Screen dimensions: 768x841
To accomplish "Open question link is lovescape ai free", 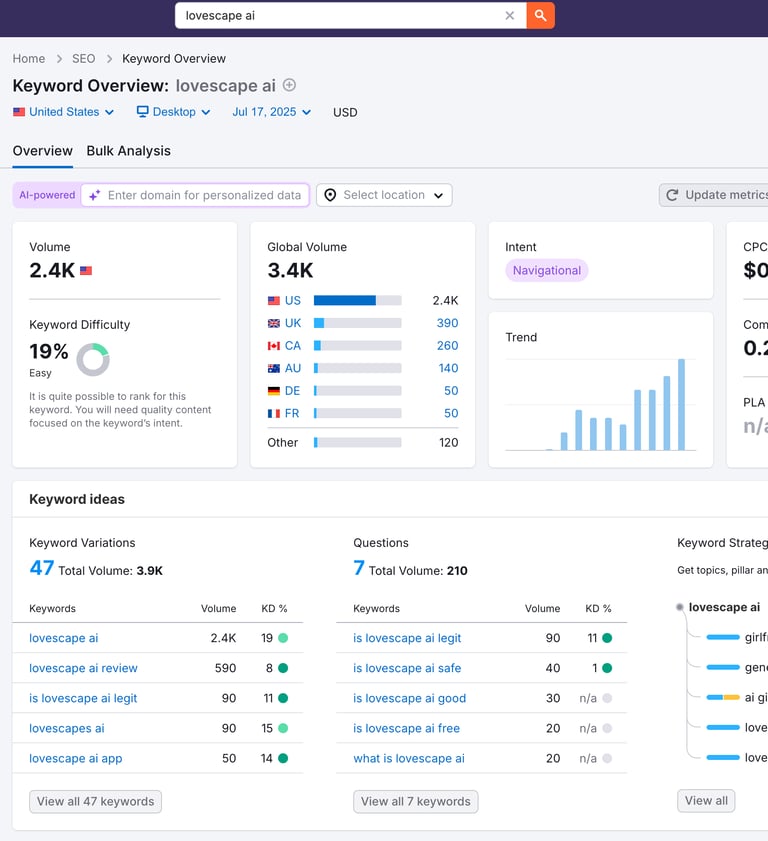I will click(x=407, y=728).
